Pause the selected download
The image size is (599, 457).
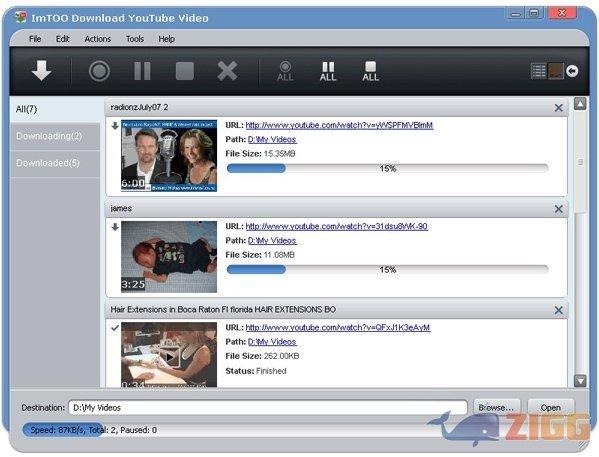pyautogui.click(x=142, y=71)
